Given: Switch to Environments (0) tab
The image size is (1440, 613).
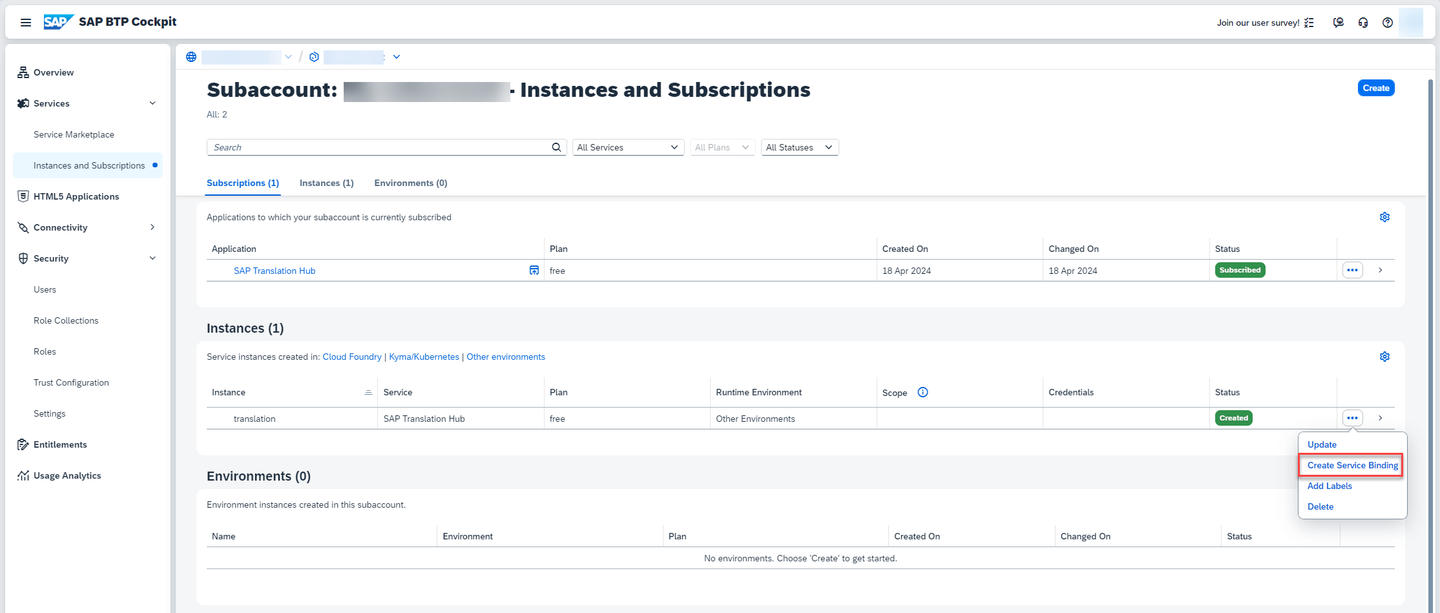Looking at the screenshot, I should tap(411, 183).
